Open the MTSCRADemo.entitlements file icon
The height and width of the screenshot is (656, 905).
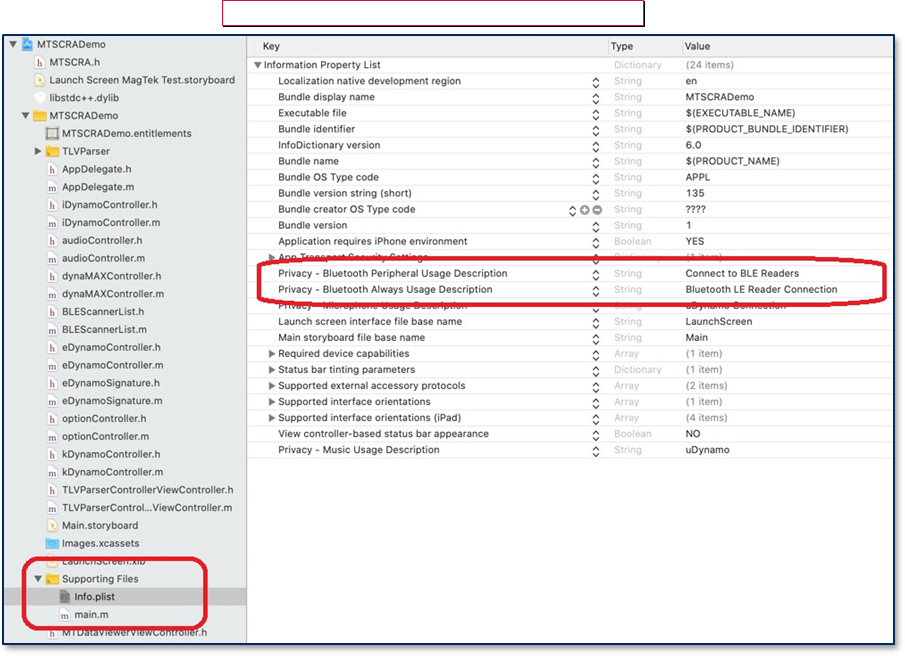point(52,133)
